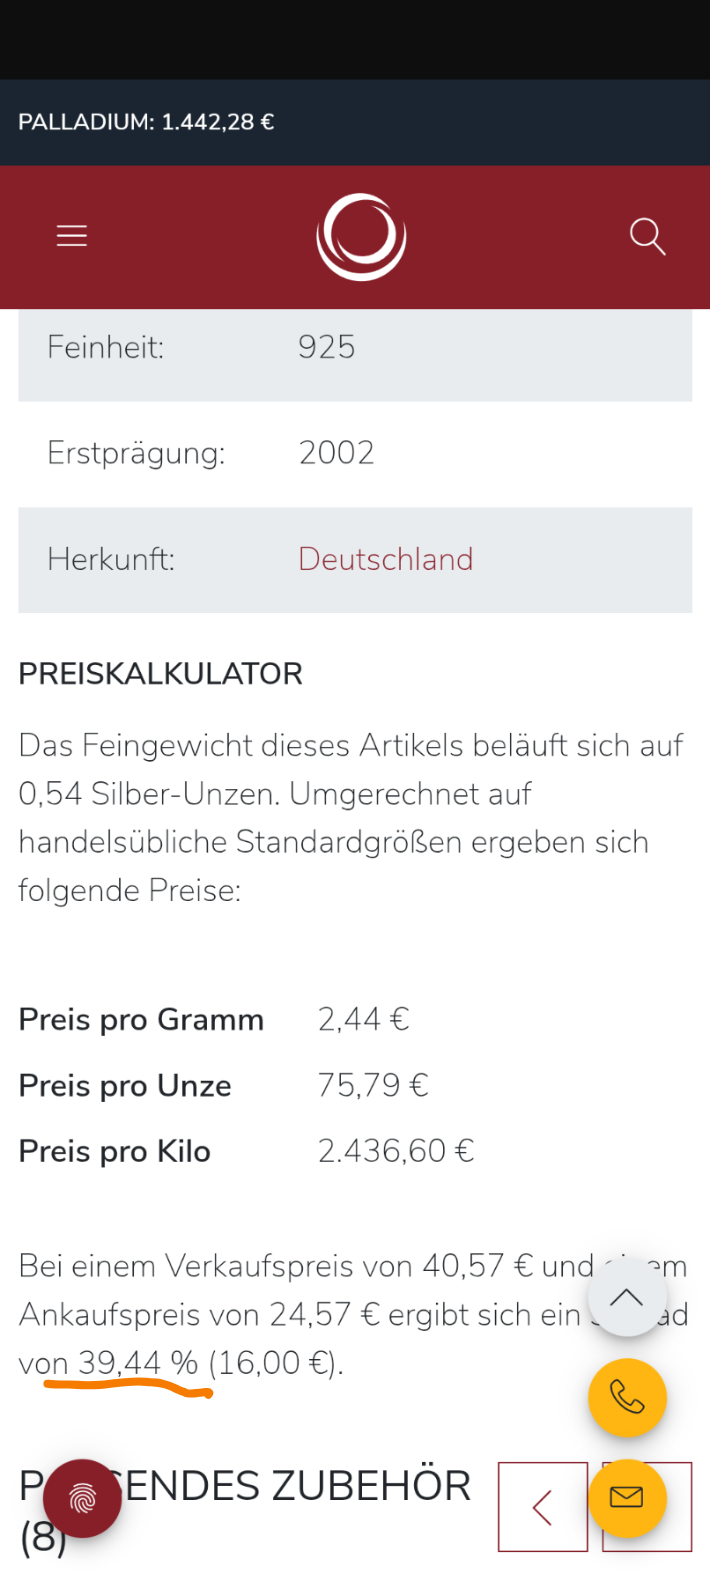Tap the Preis pro Unze amount
710x1581 pixels.
373,1085
